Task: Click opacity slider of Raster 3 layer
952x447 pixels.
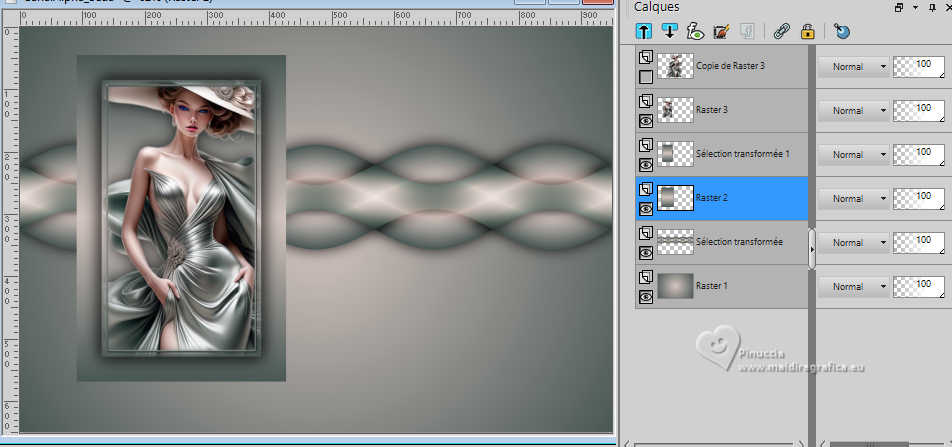Action: 919,111
